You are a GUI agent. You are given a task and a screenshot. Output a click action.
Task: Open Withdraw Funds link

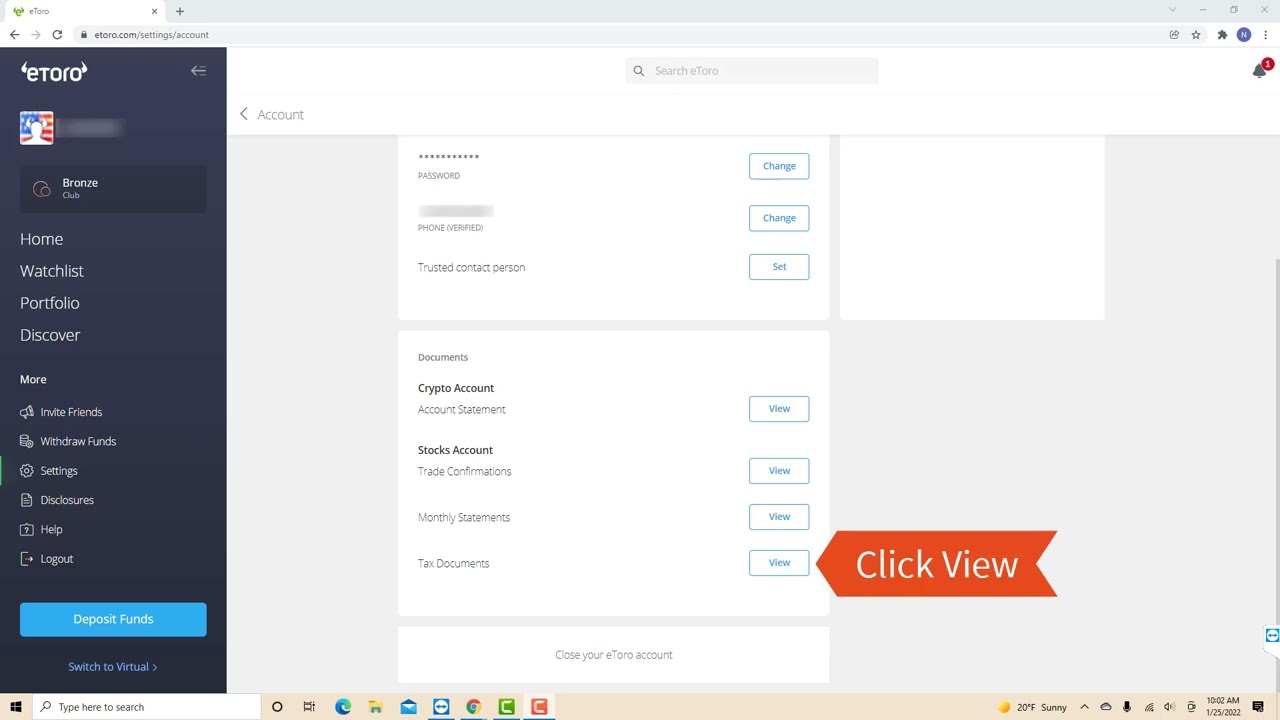pyautogui.click(x=78, y=441)
